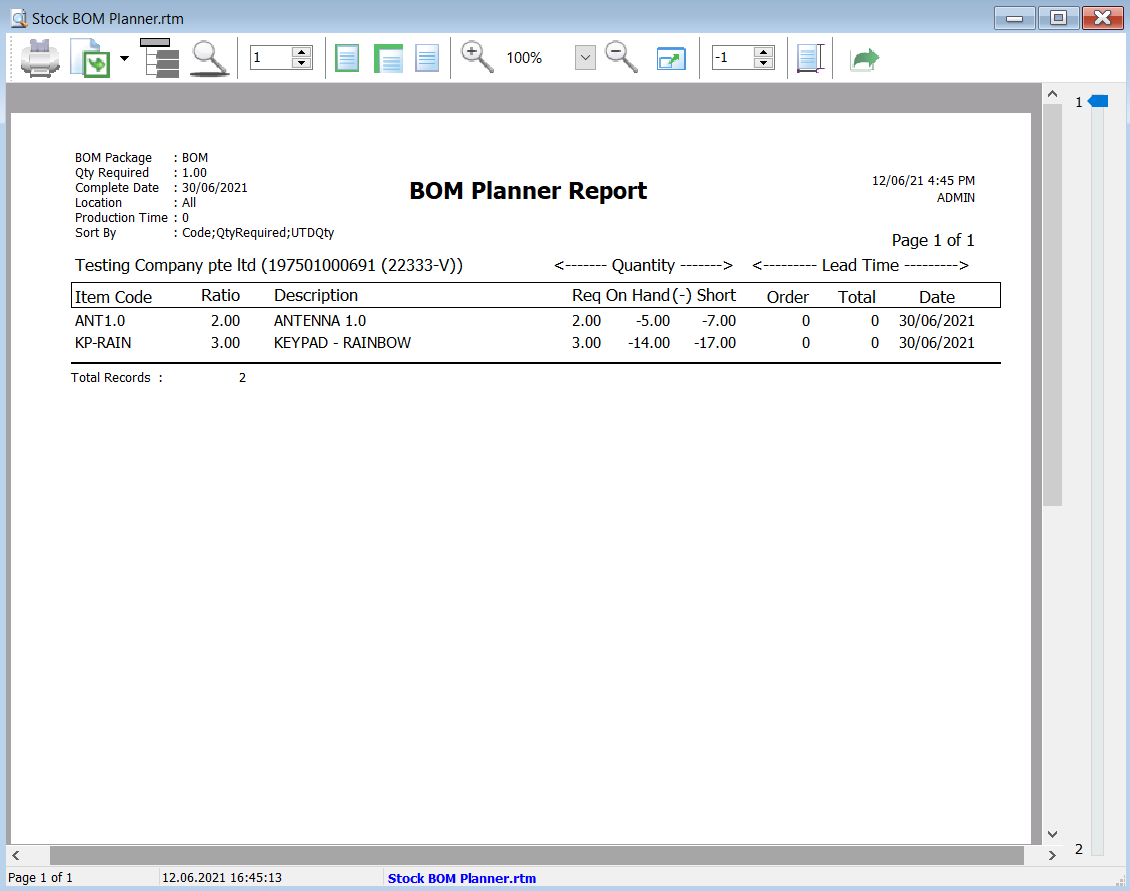Click the Full Screen view icon
Viewport: 1130px width, 891px height.
(x=671, y=57)
